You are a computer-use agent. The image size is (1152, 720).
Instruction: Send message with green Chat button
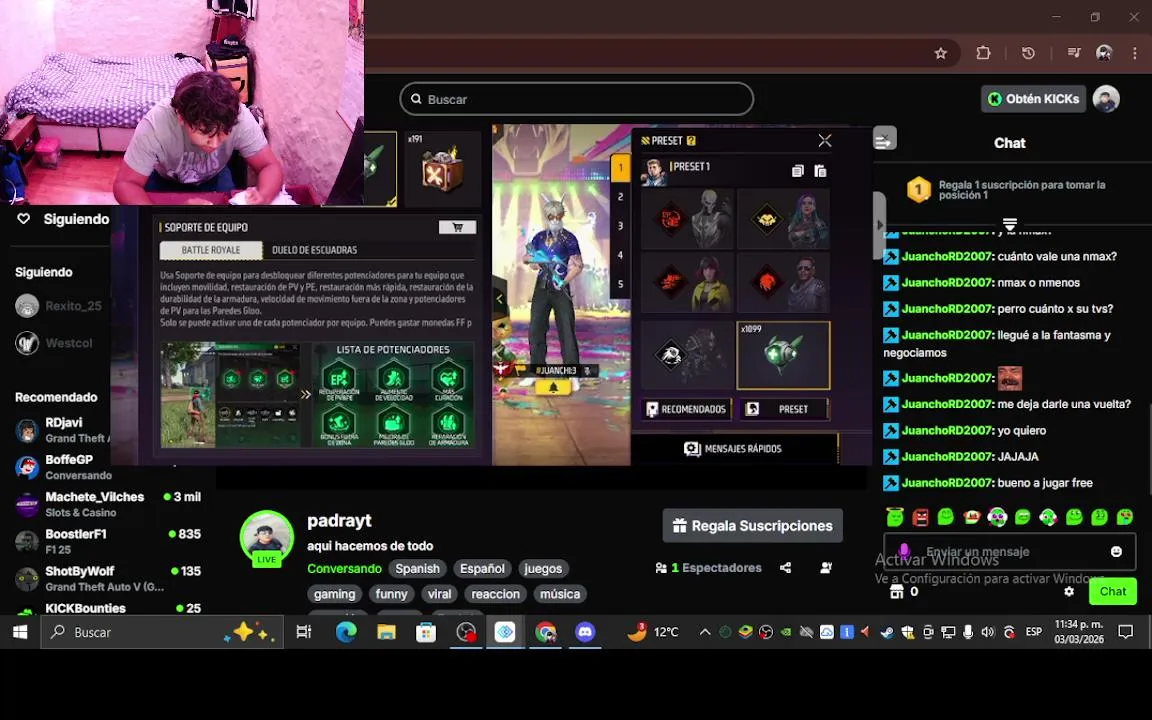1112,591
